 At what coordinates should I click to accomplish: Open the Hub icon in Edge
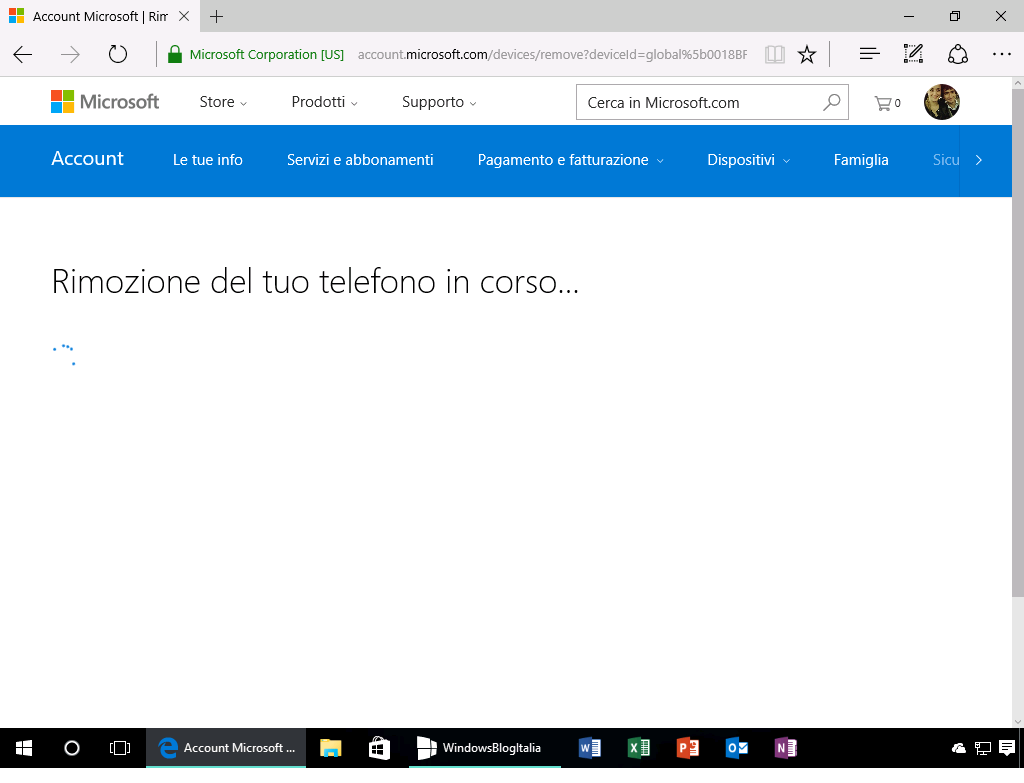pyautogui.click(x=869, y=54)
